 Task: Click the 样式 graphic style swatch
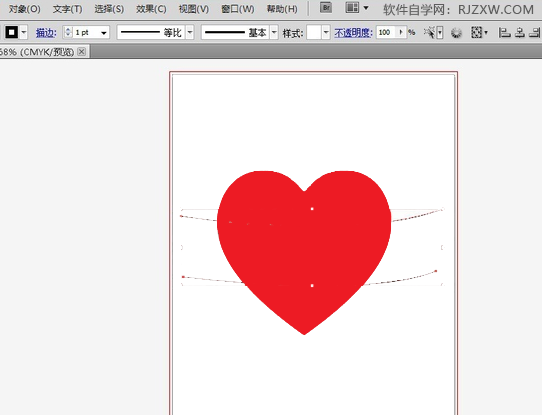point(314,33)
